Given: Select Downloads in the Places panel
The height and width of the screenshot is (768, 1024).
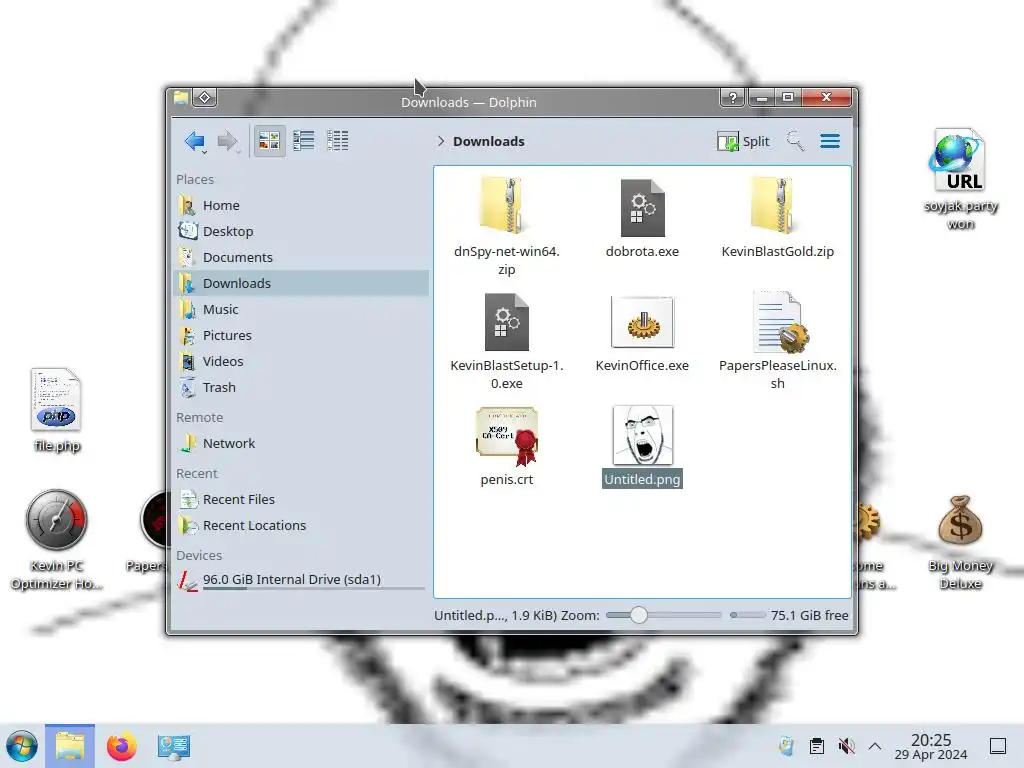Looking at the screenshot, I should coord(302,283).
